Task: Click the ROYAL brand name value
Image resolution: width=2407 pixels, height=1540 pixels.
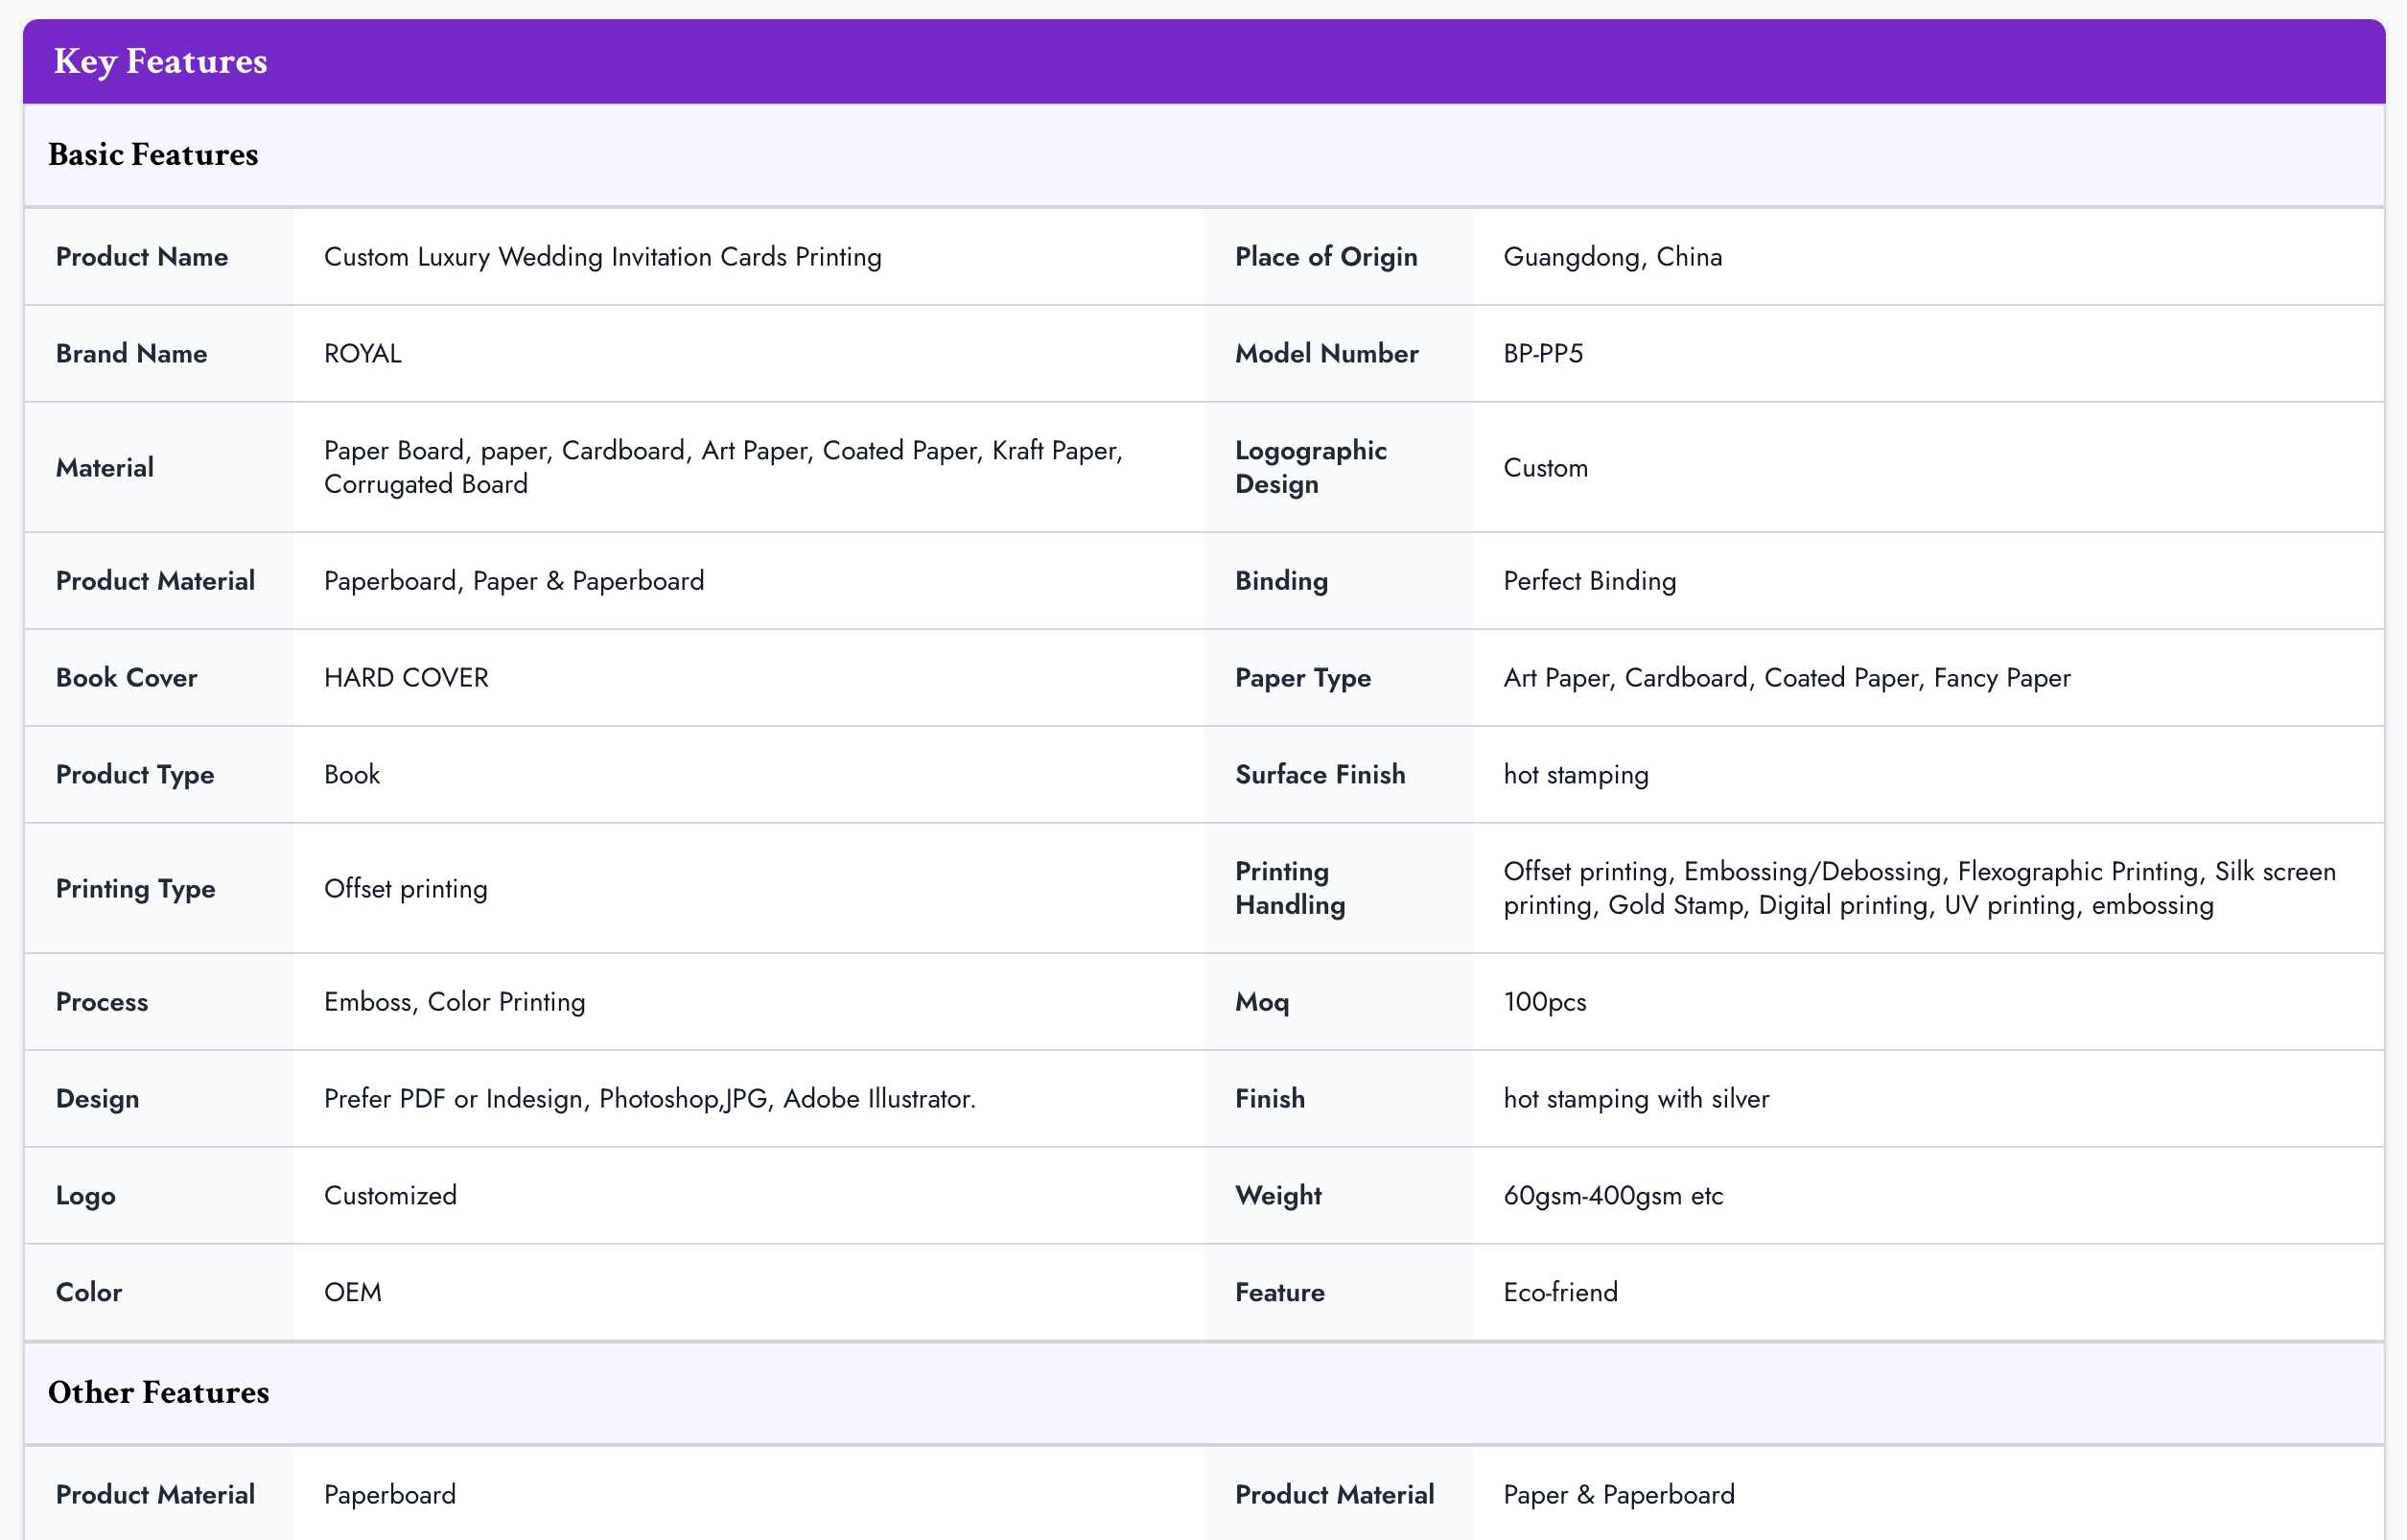Action: [x=362, y=354]
